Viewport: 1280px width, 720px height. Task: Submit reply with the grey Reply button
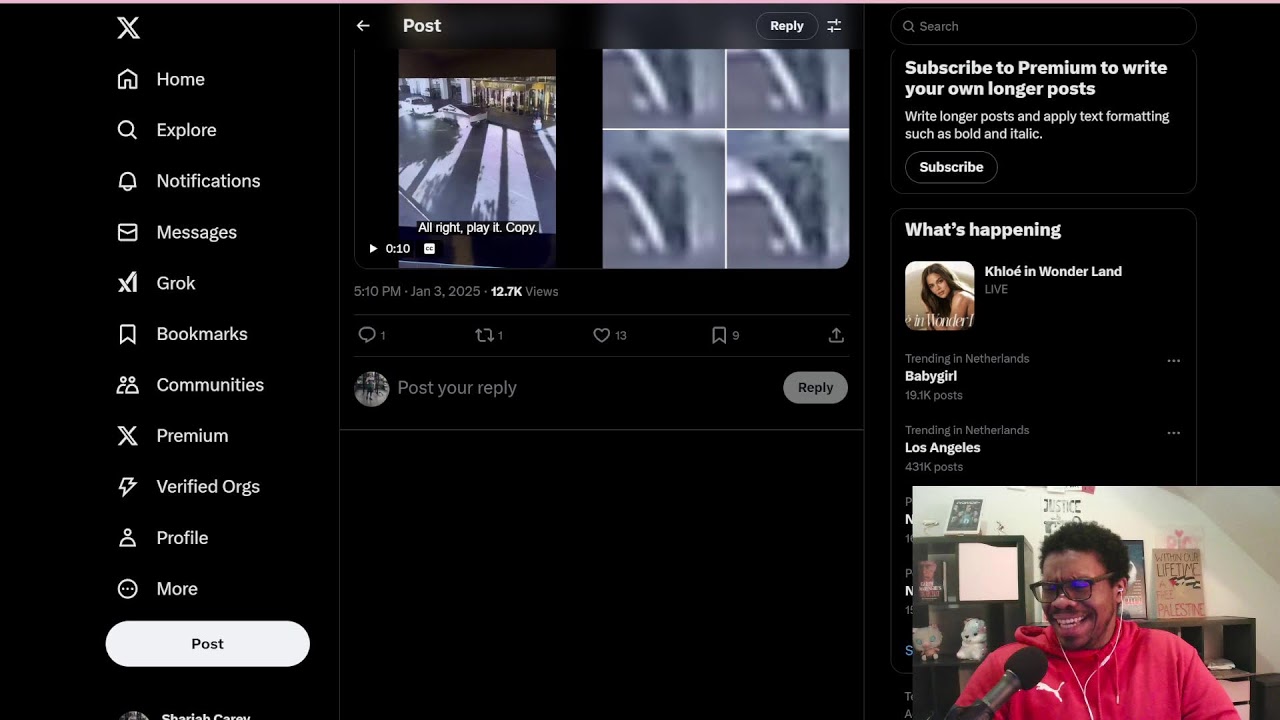[x=815, y=387]
